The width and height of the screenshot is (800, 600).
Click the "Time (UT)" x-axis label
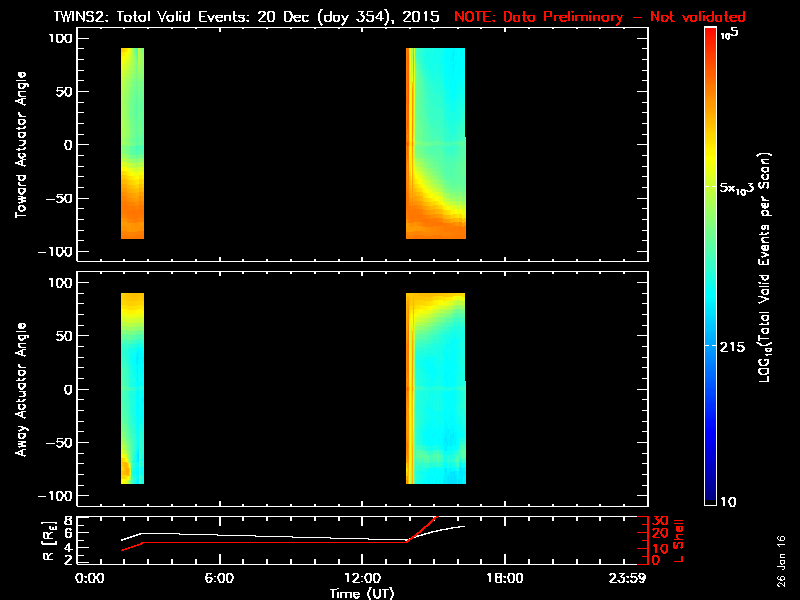(x=362, y=593)
